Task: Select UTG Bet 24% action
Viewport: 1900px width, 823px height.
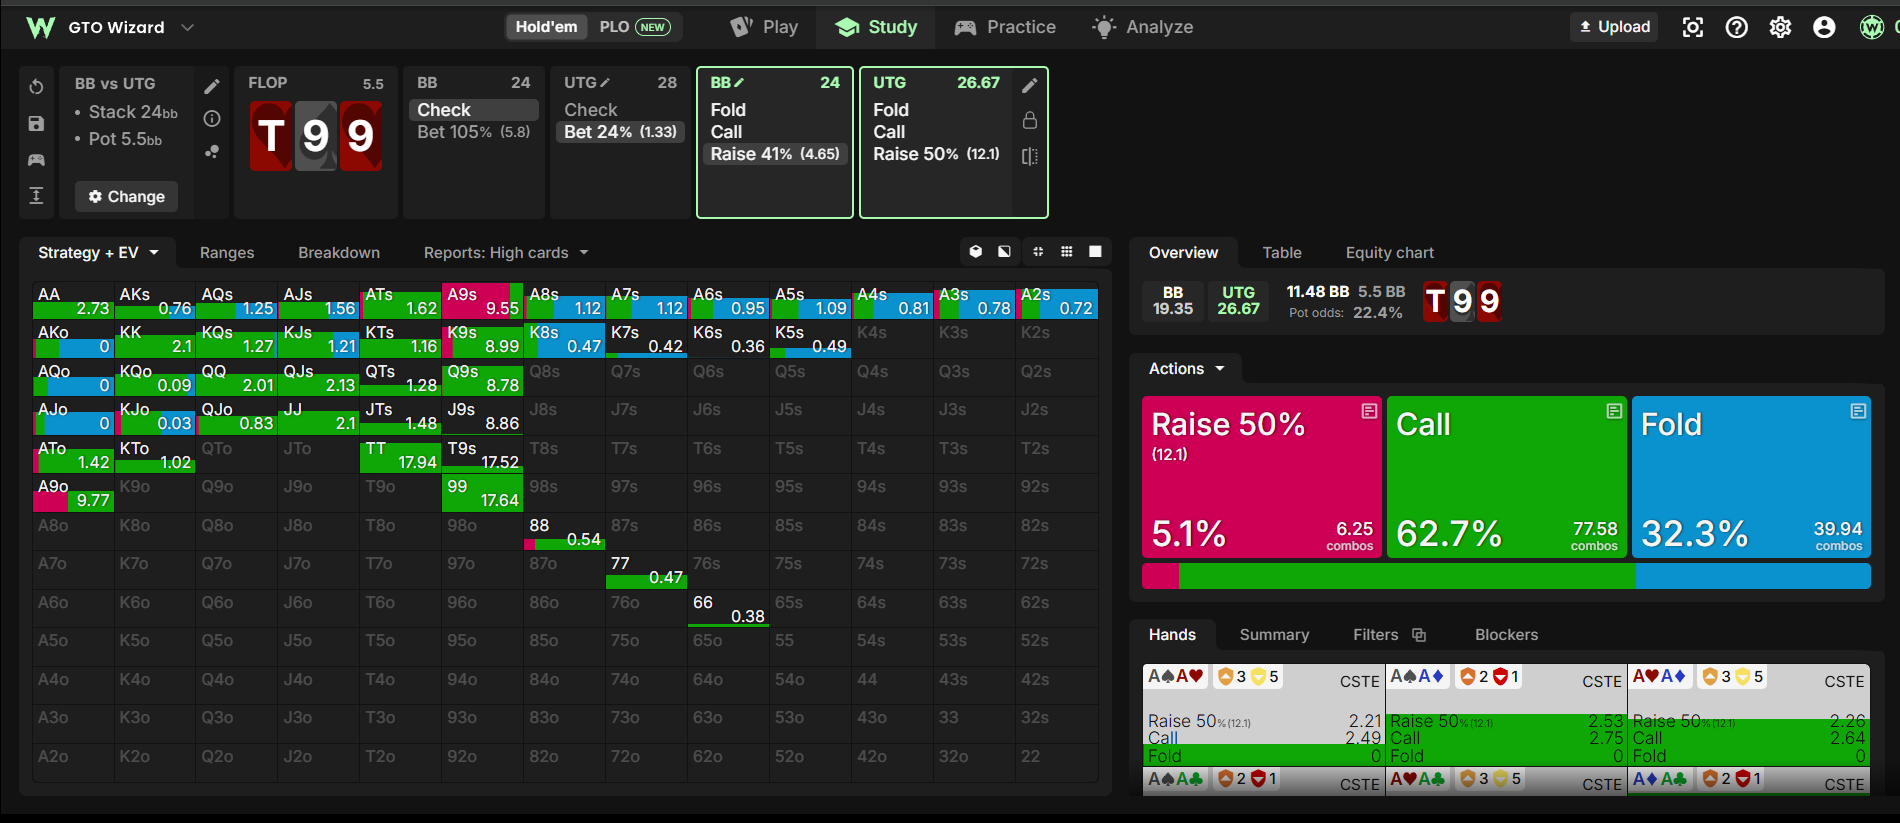Action: [x=620, y=132]
